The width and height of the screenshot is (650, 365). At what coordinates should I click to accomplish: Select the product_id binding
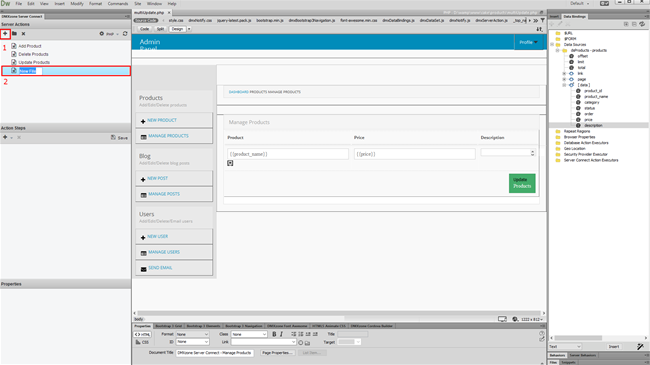click(x=593, y=91)
